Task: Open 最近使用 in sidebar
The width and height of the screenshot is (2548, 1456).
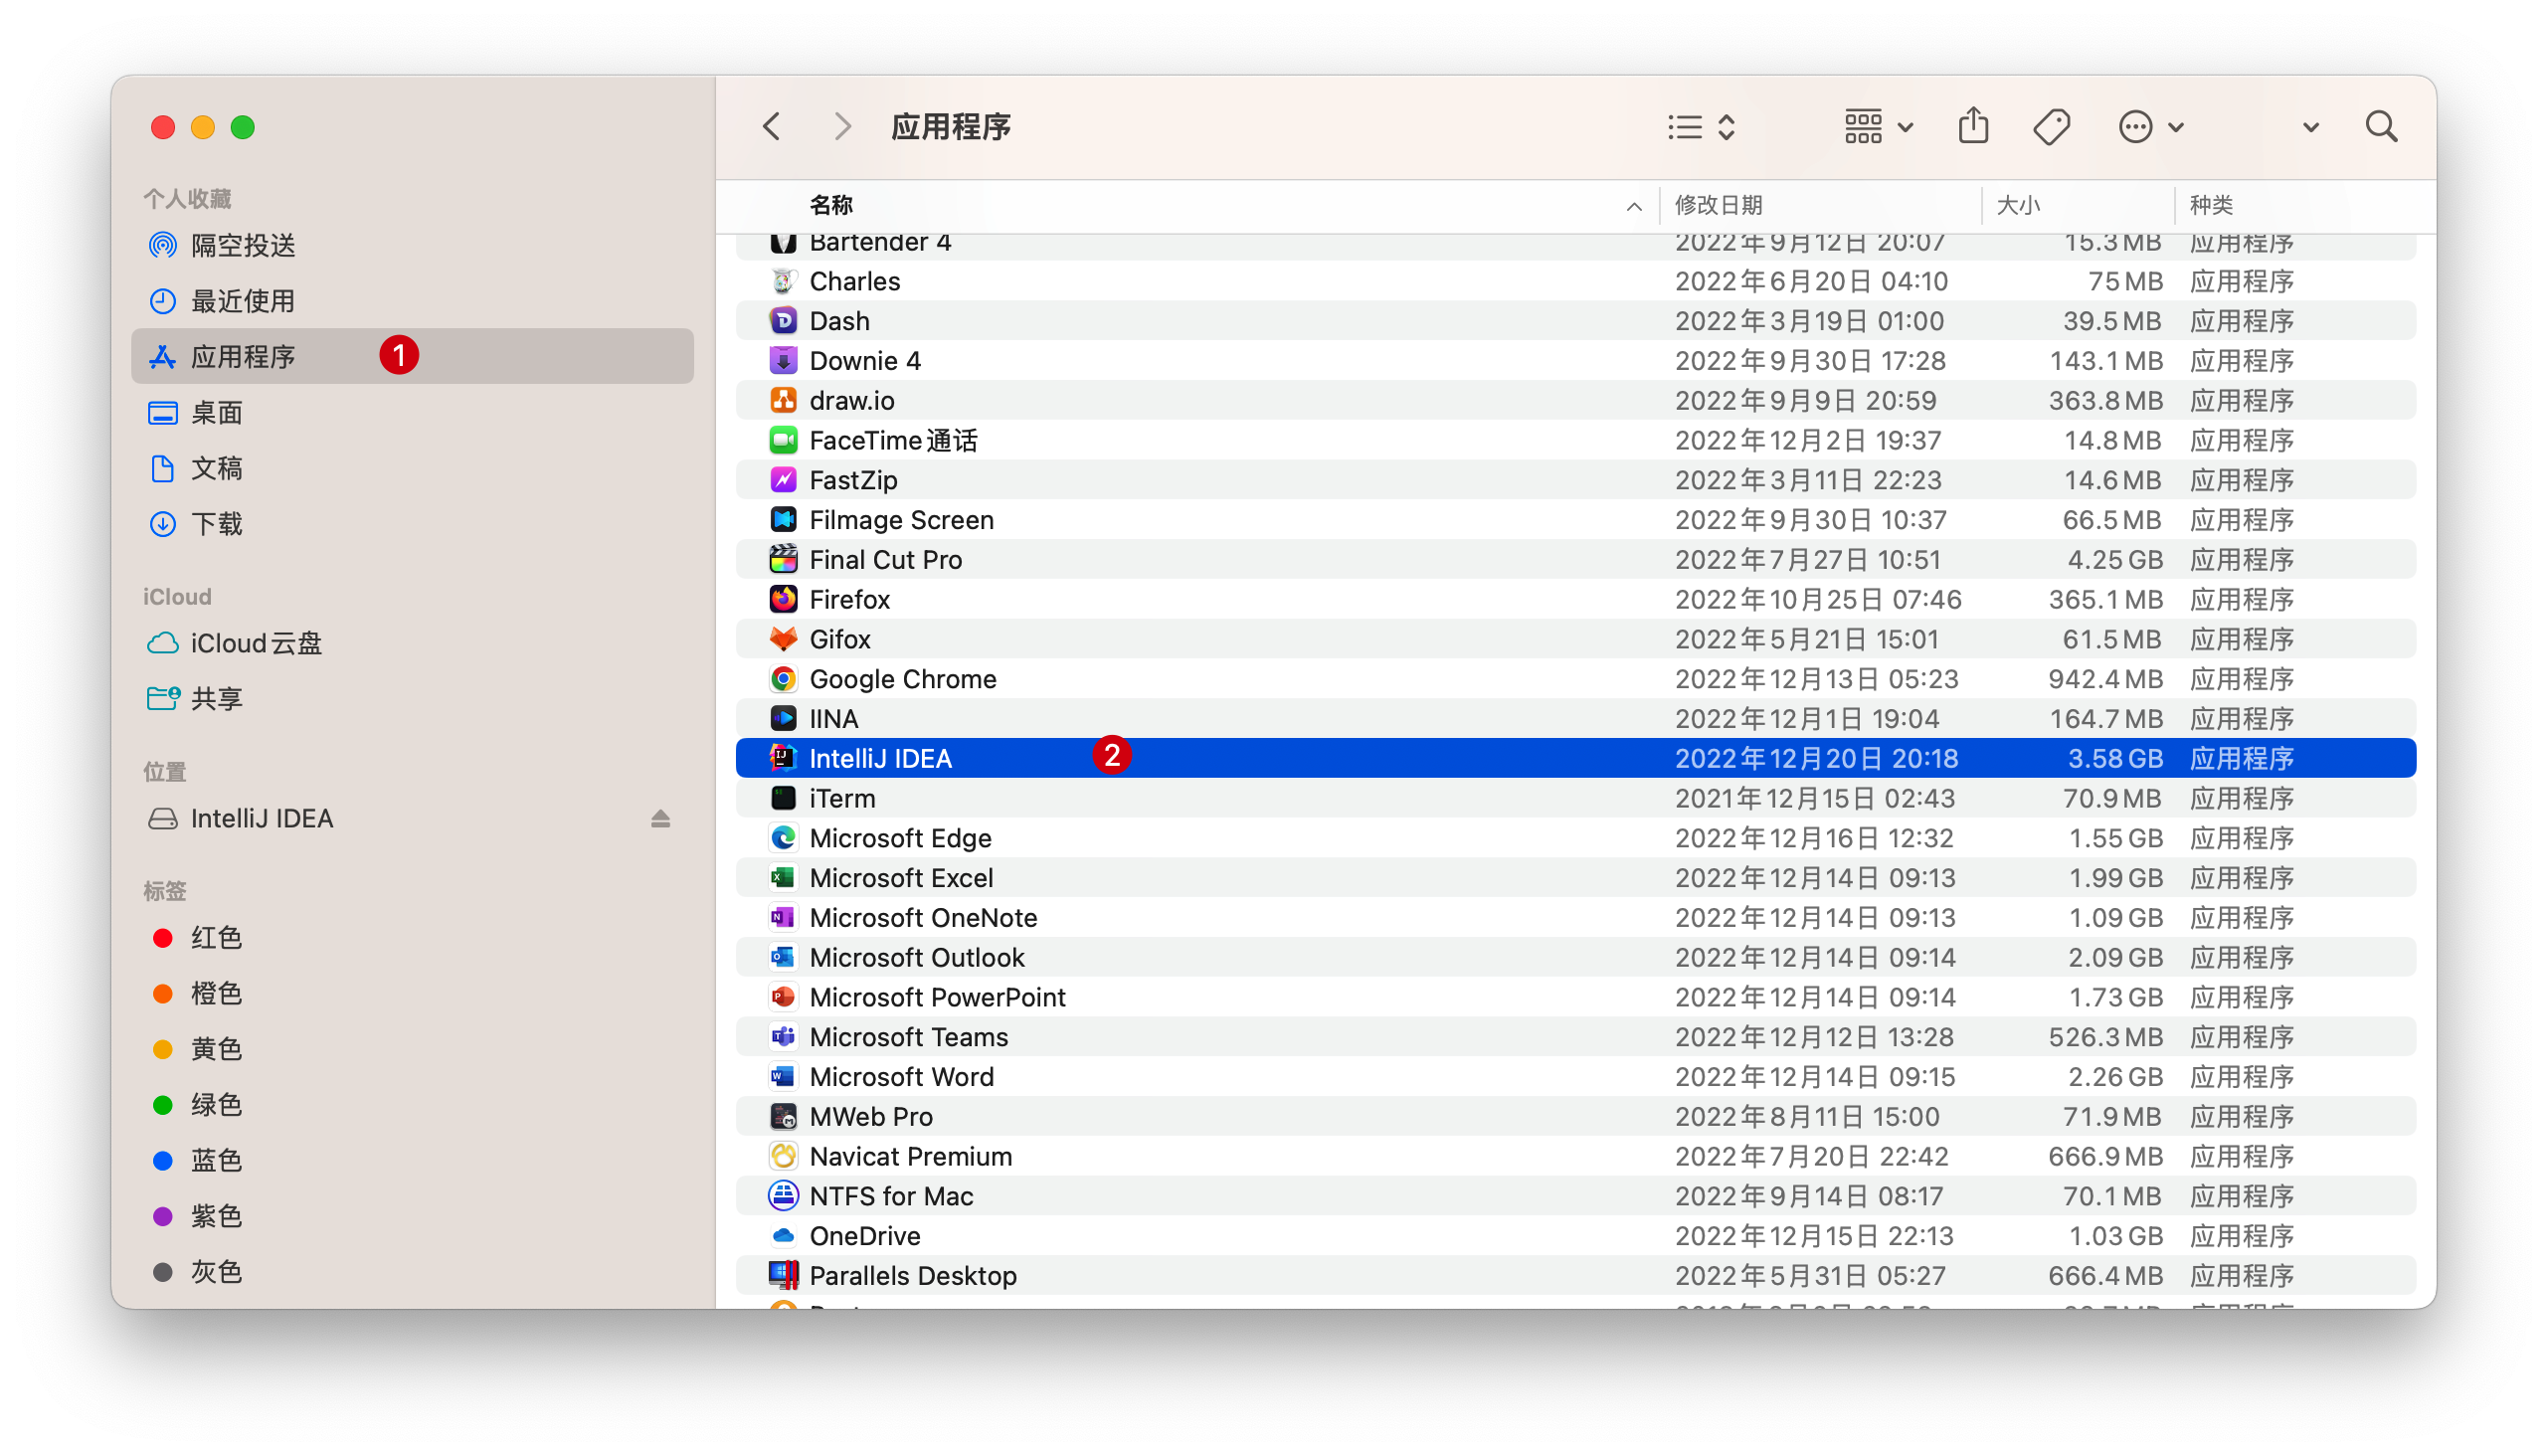Action: (412, 301)
